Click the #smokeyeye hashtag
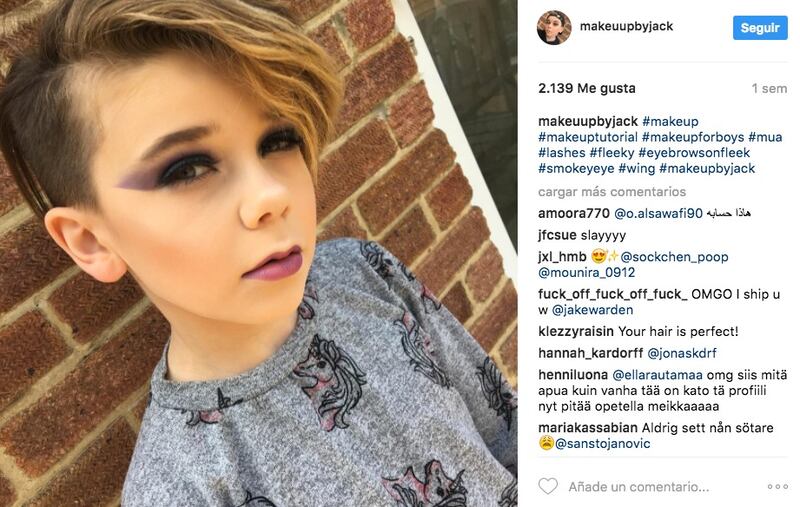800x507 pixels. coord(576,168)
